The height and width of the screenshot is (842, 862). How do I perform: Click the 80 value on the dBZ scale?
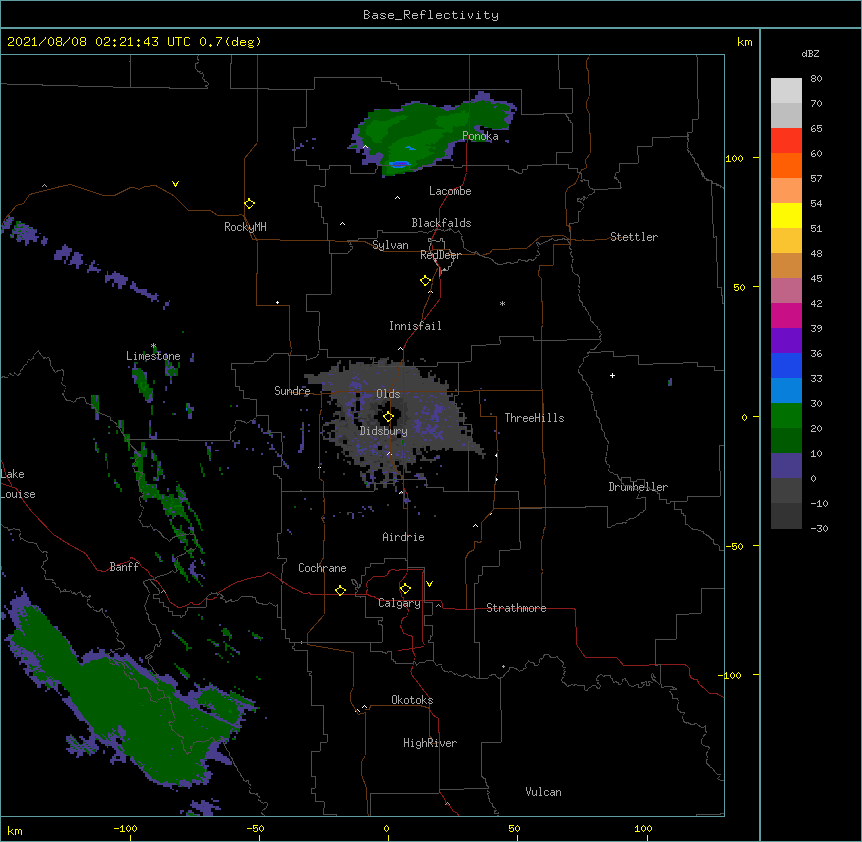[816, 79]
